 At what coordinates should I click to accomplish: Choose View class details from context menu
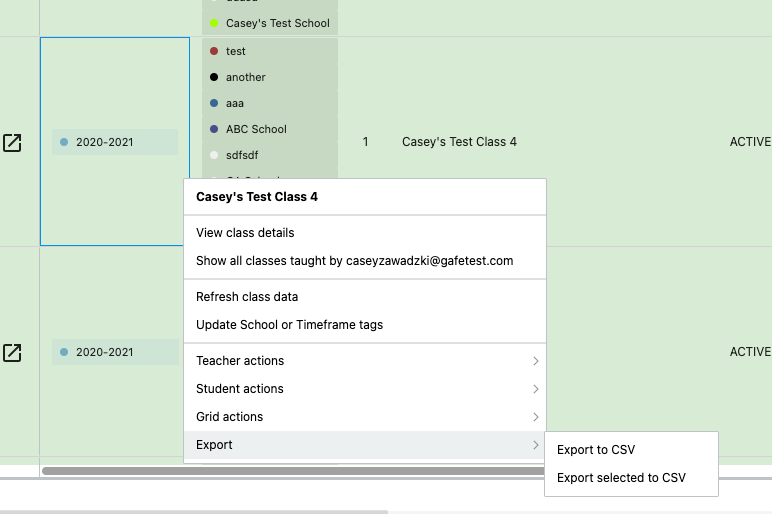click(x=245, y=233)
